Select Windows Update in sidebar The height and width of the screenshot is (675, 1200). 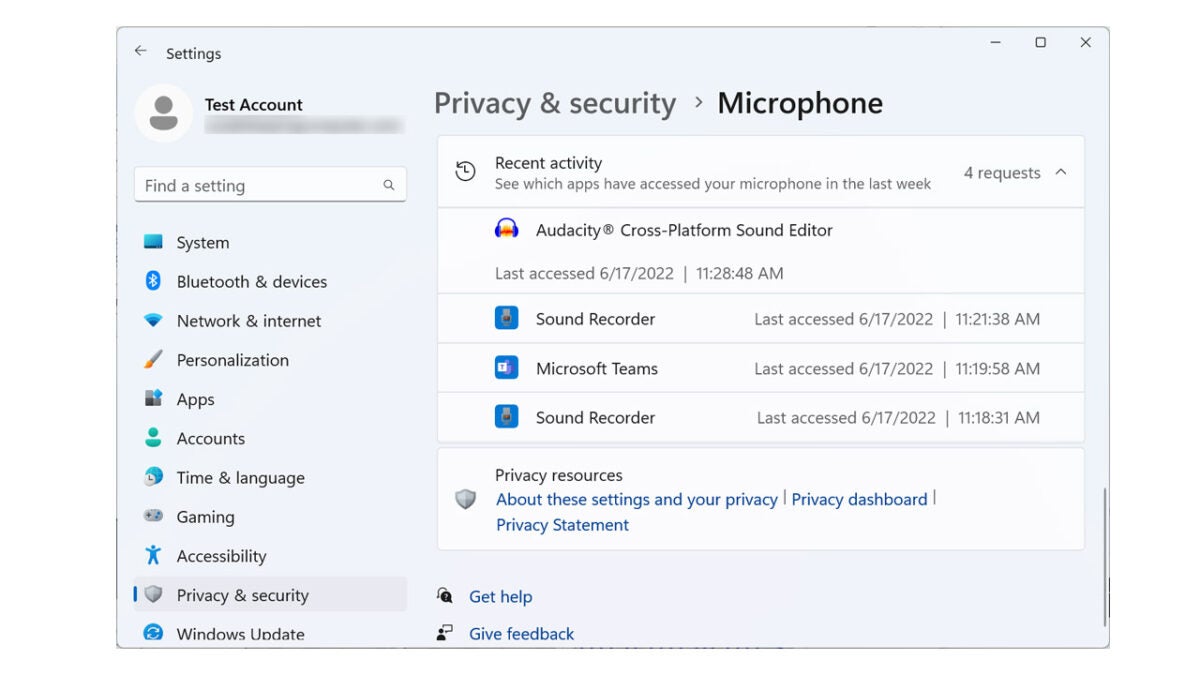(x=270, y=633)
